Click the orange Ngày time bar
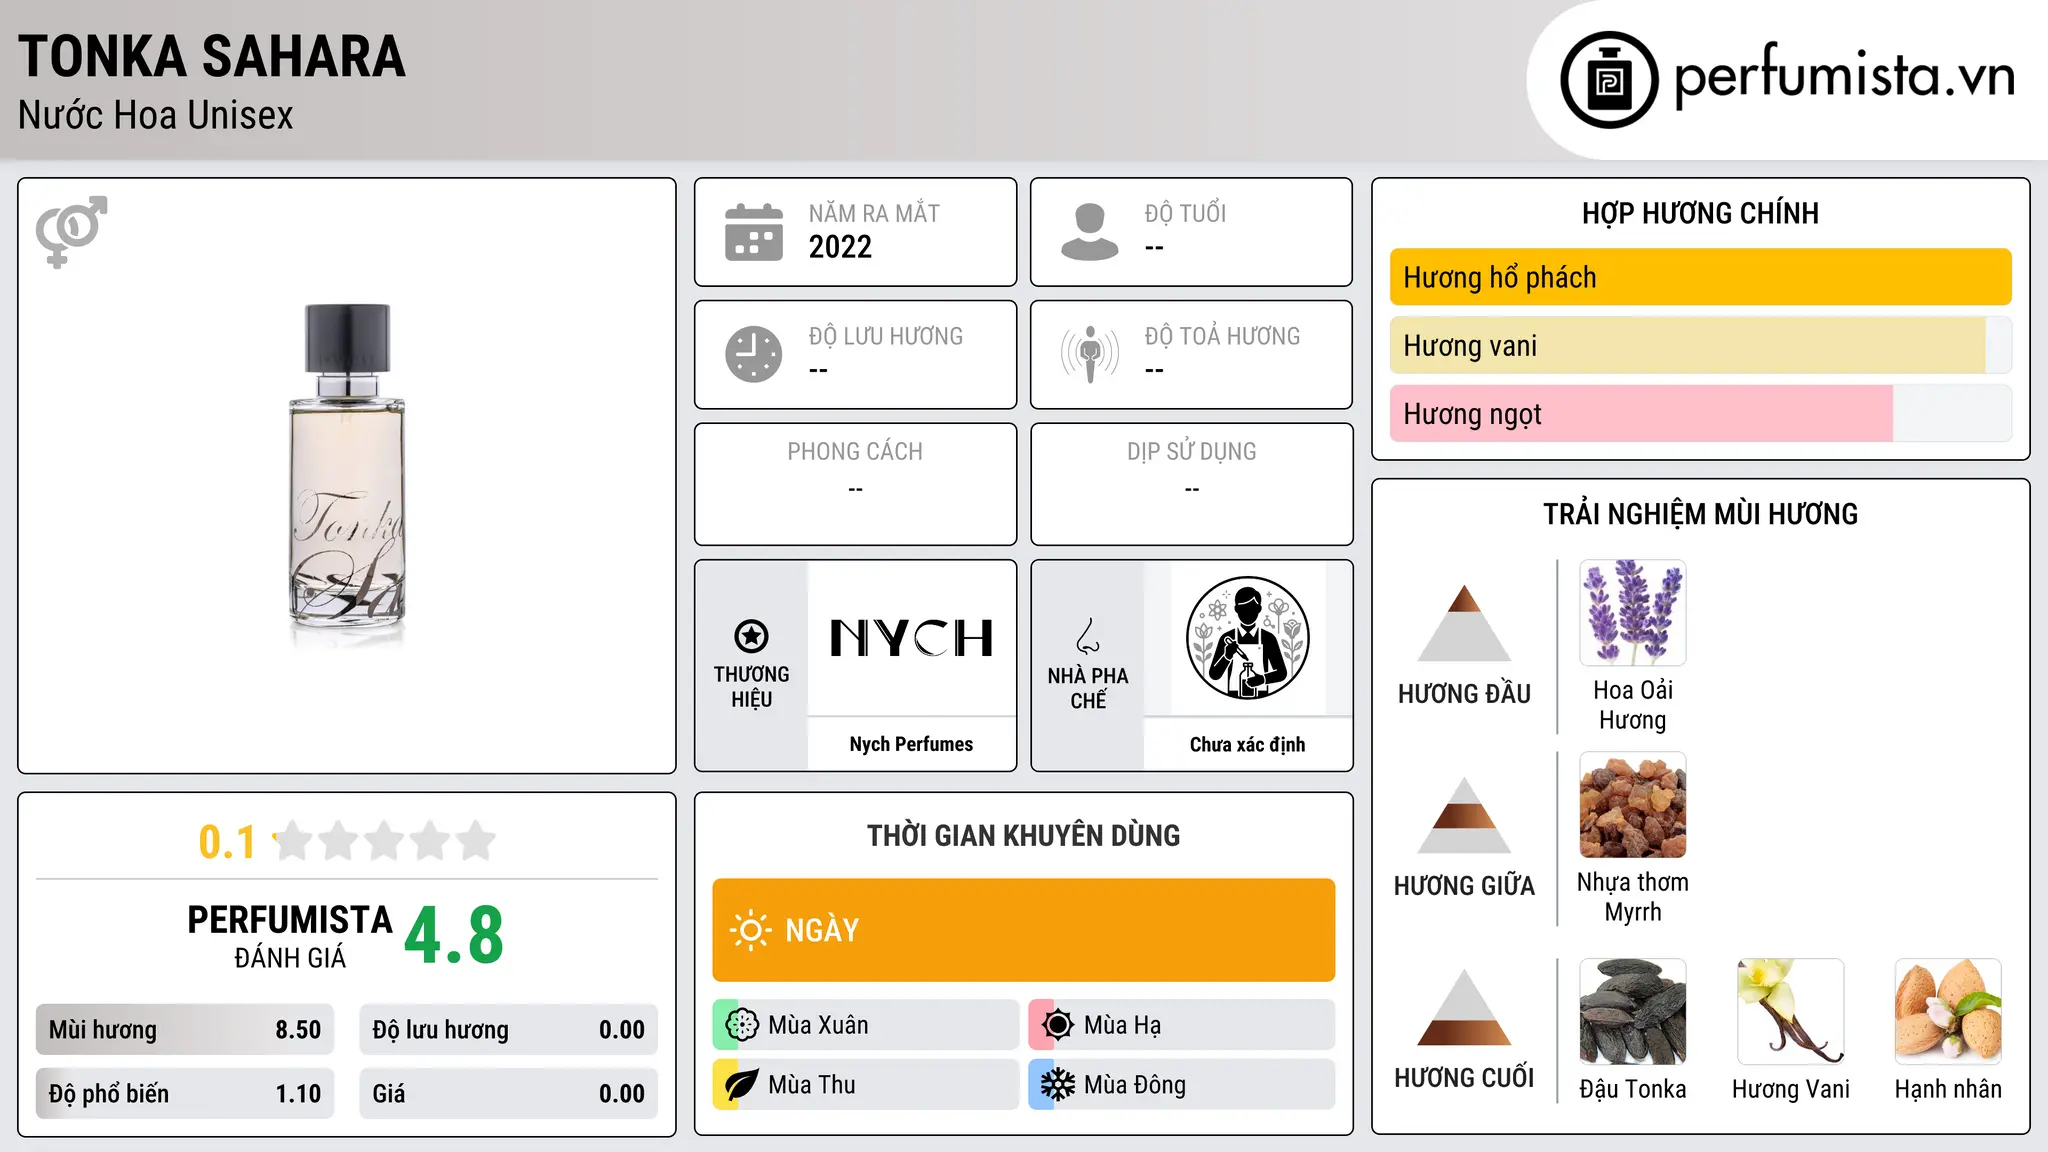This screenshot has width=2048, height=1152. tap(1023, 930)
